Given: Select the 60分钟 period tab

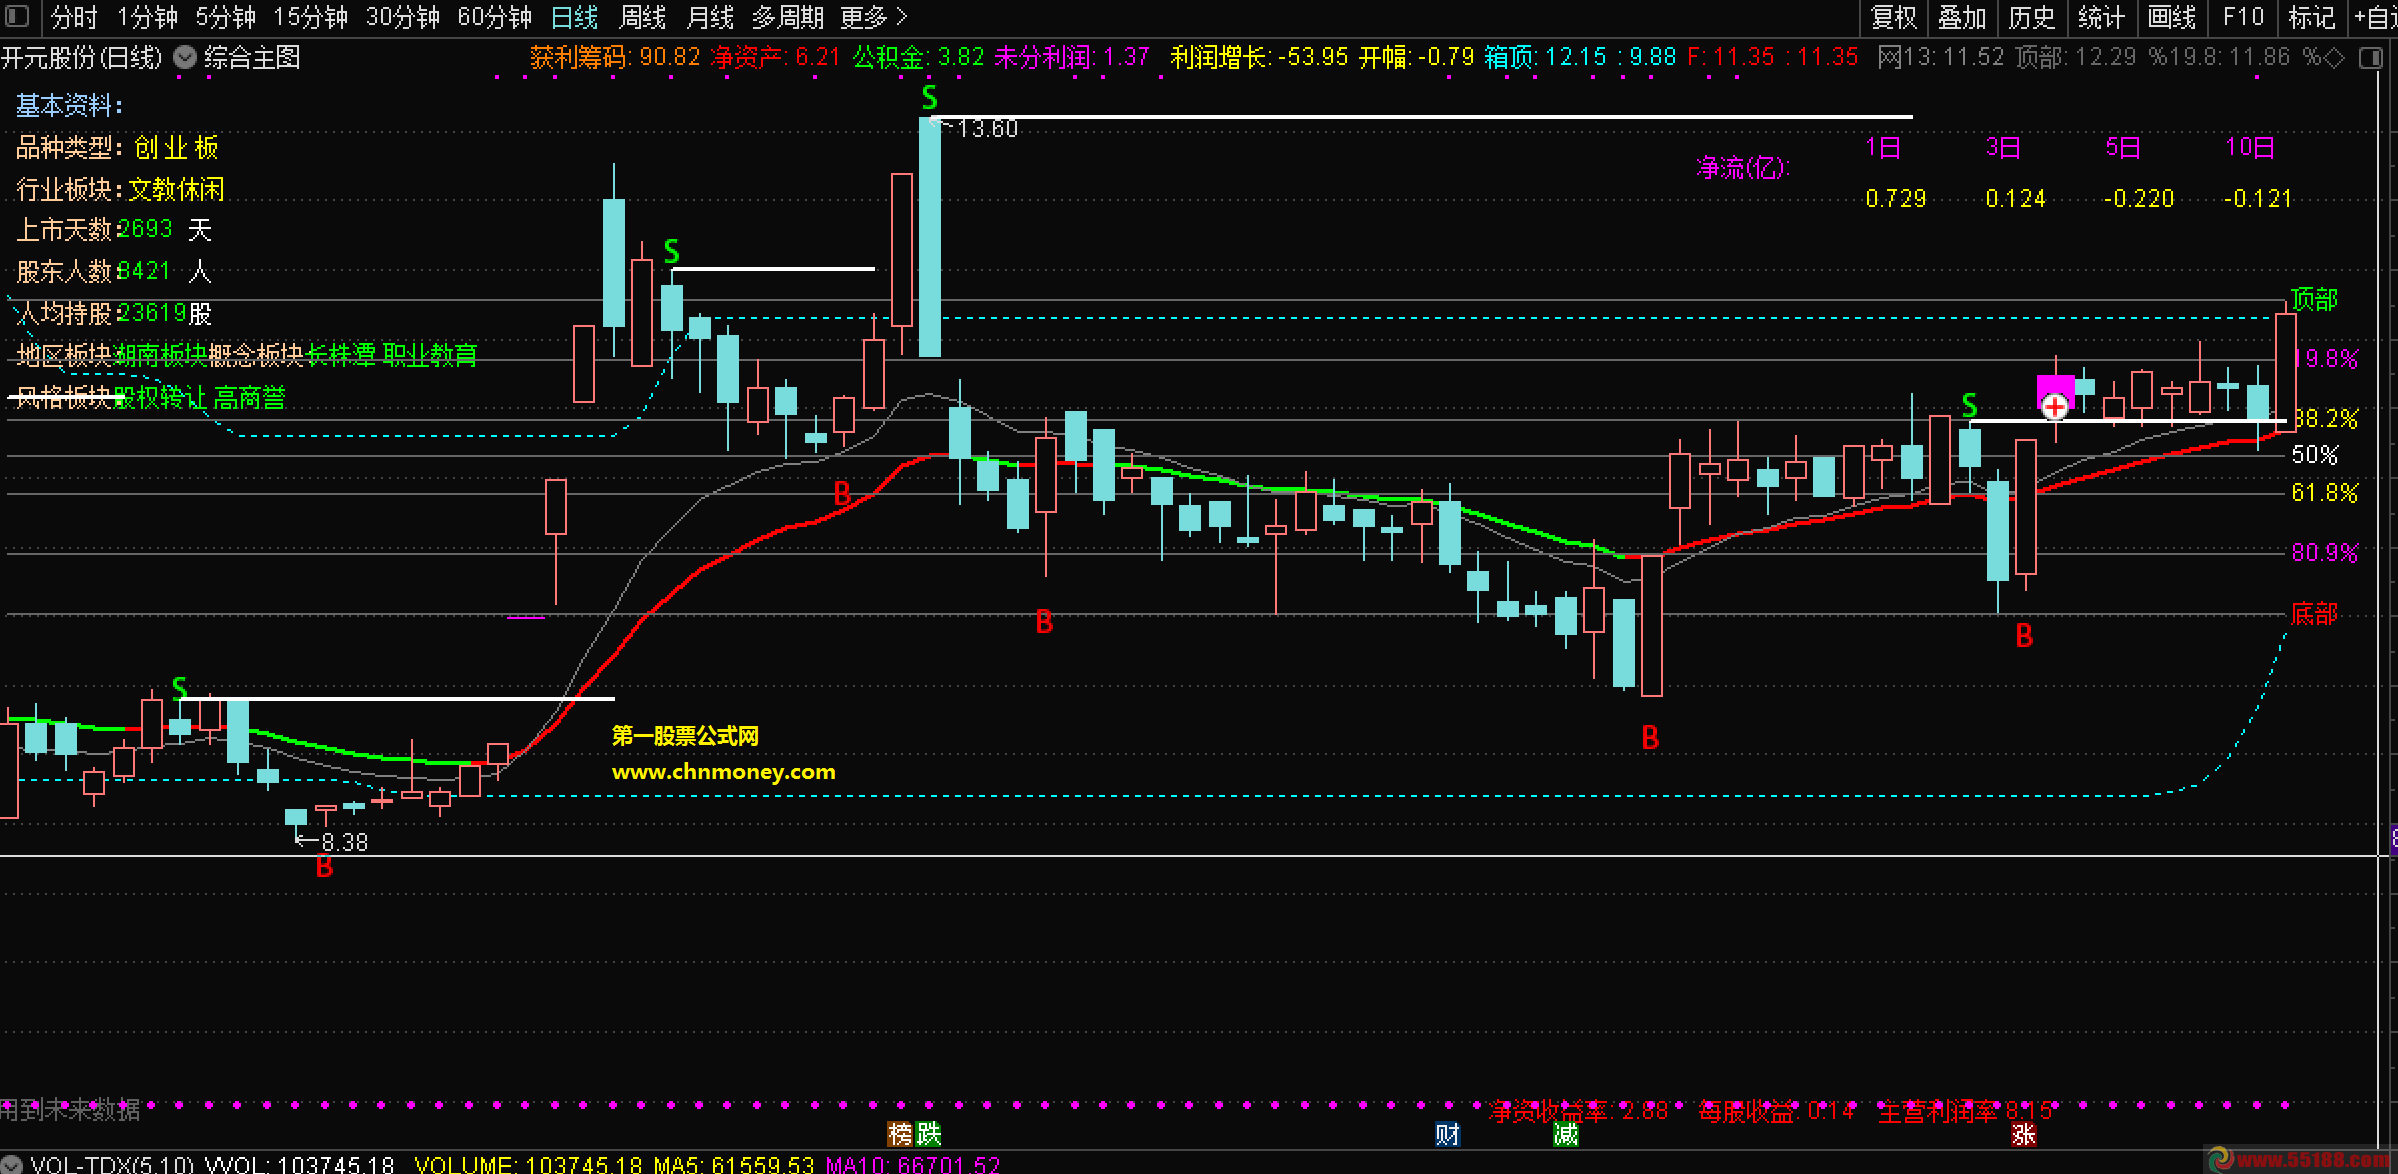Looking at the screenshot, I should pyautogui.click(x=494, y=17).
